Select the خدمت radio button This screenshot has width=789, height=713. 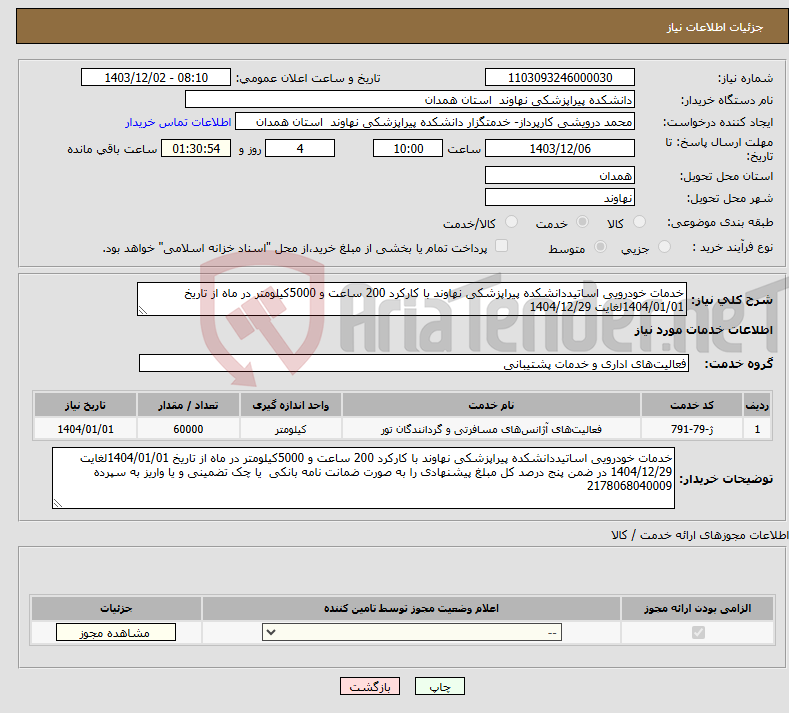582,222
